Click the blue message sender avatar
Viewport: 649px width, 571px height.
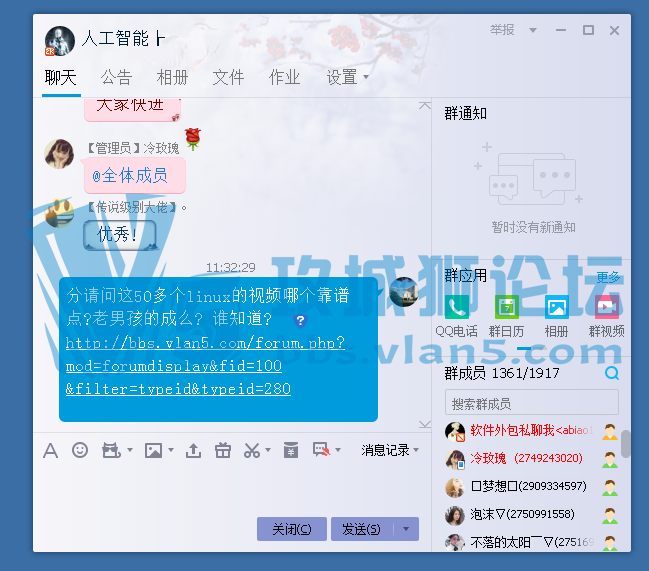pyautogui.click(x=404, y=292)
